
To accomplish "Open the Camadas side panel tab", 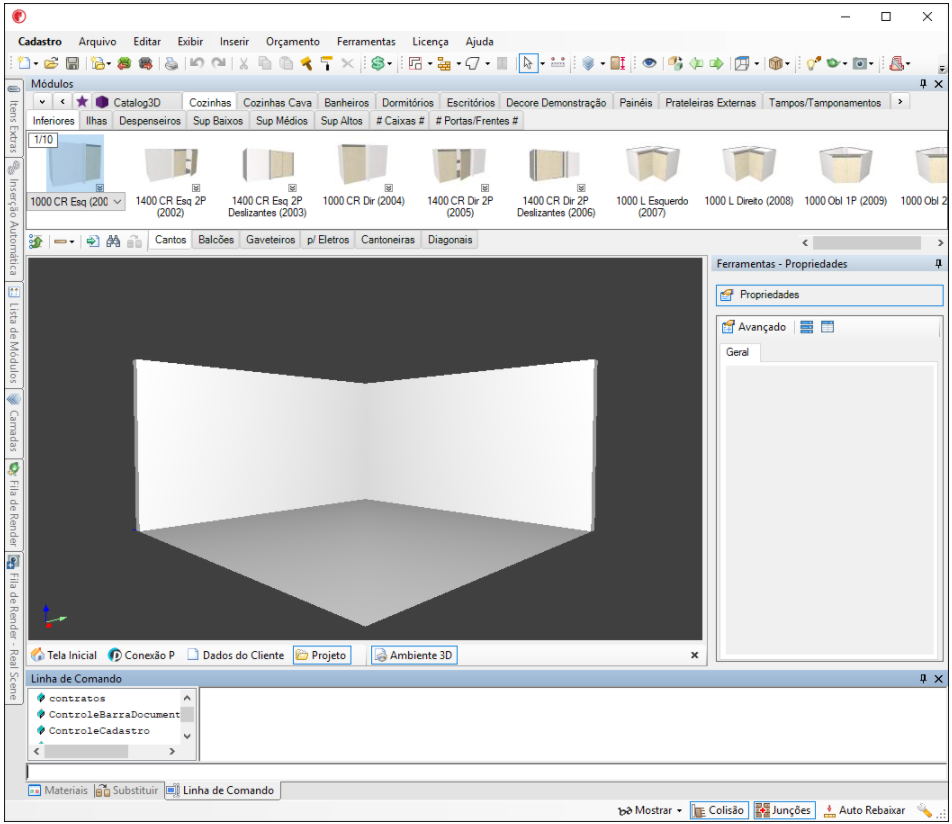I will click(x=13, y=423).
